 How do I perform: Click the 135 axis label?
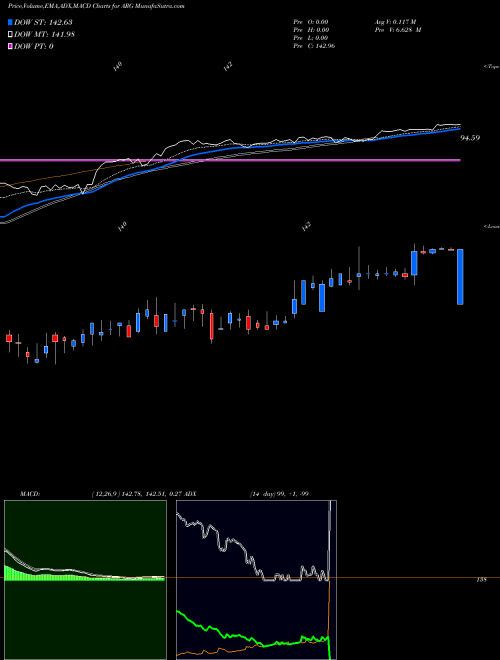tap(481, 580)
